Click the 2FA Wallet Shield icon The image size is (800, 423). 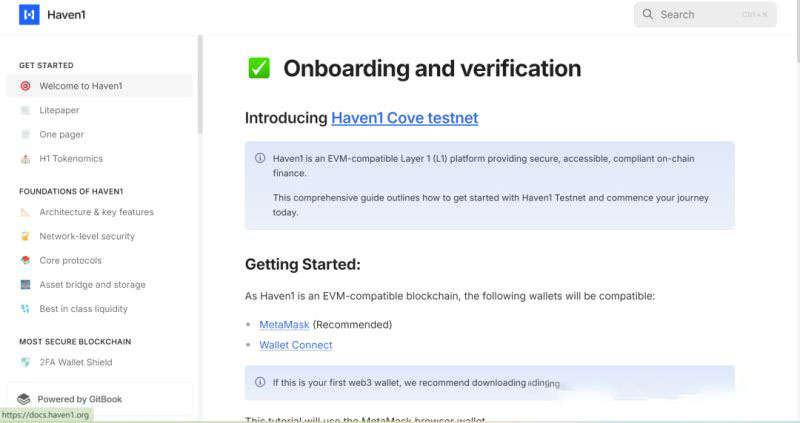click(25, 362)
